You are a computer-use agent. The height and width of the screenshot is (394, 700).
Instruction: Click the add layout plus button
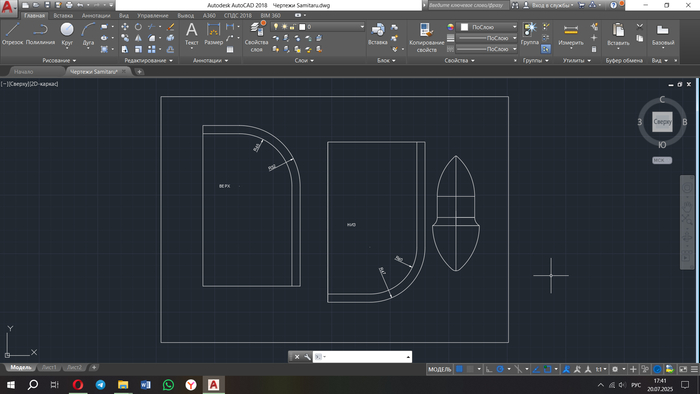[94, 368]
